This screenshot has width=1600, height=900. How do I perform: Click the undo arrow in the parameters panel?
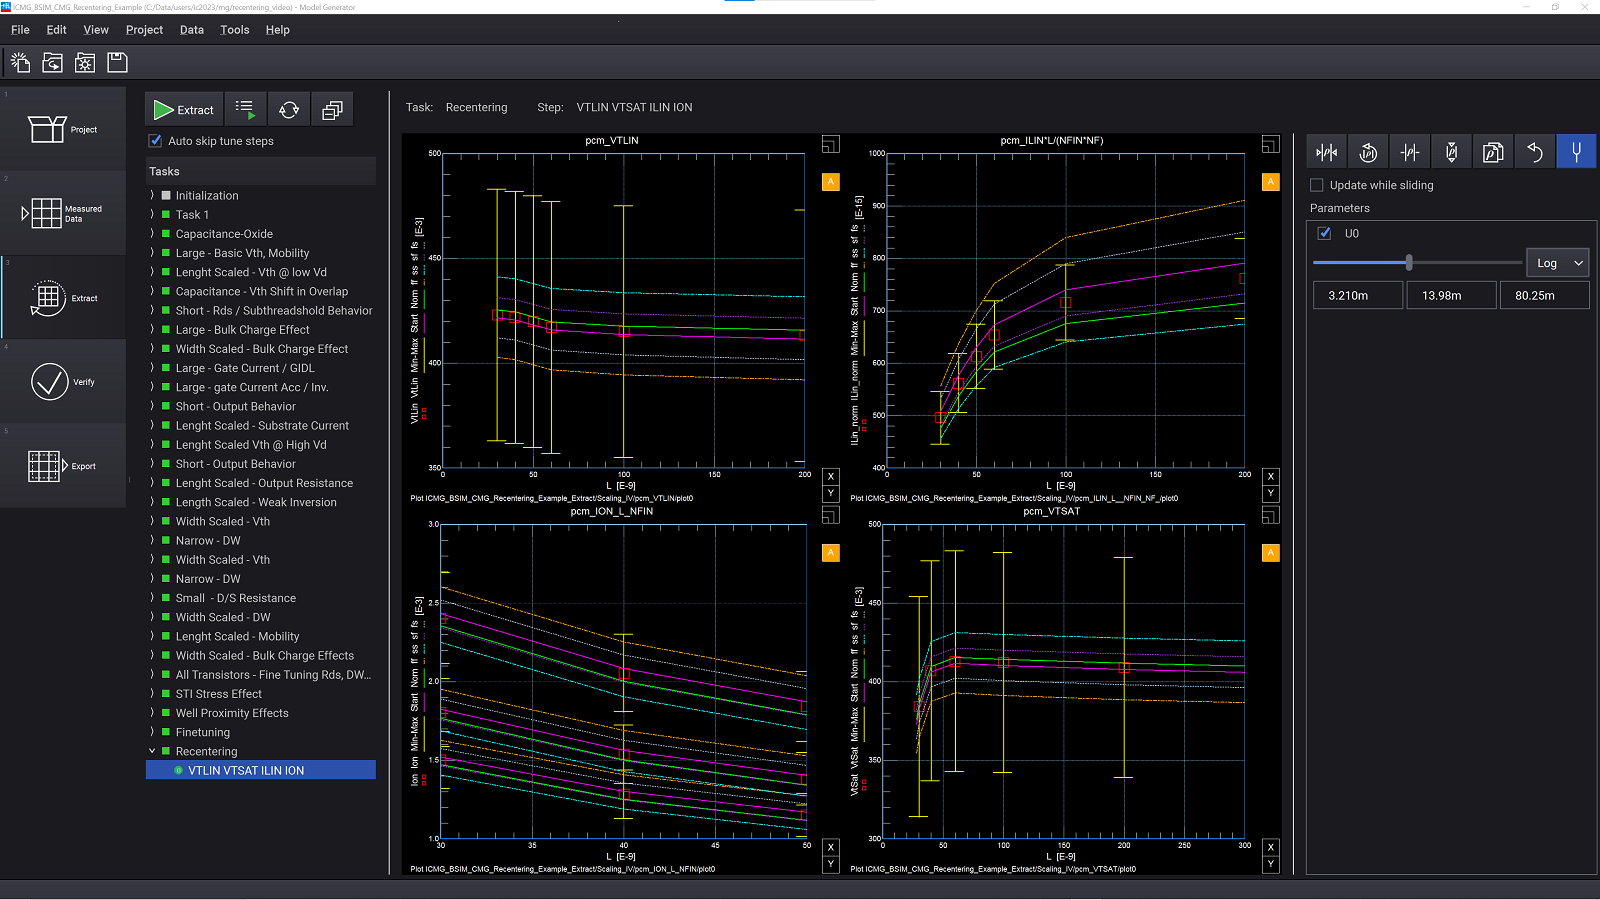tap(1535, 151)
